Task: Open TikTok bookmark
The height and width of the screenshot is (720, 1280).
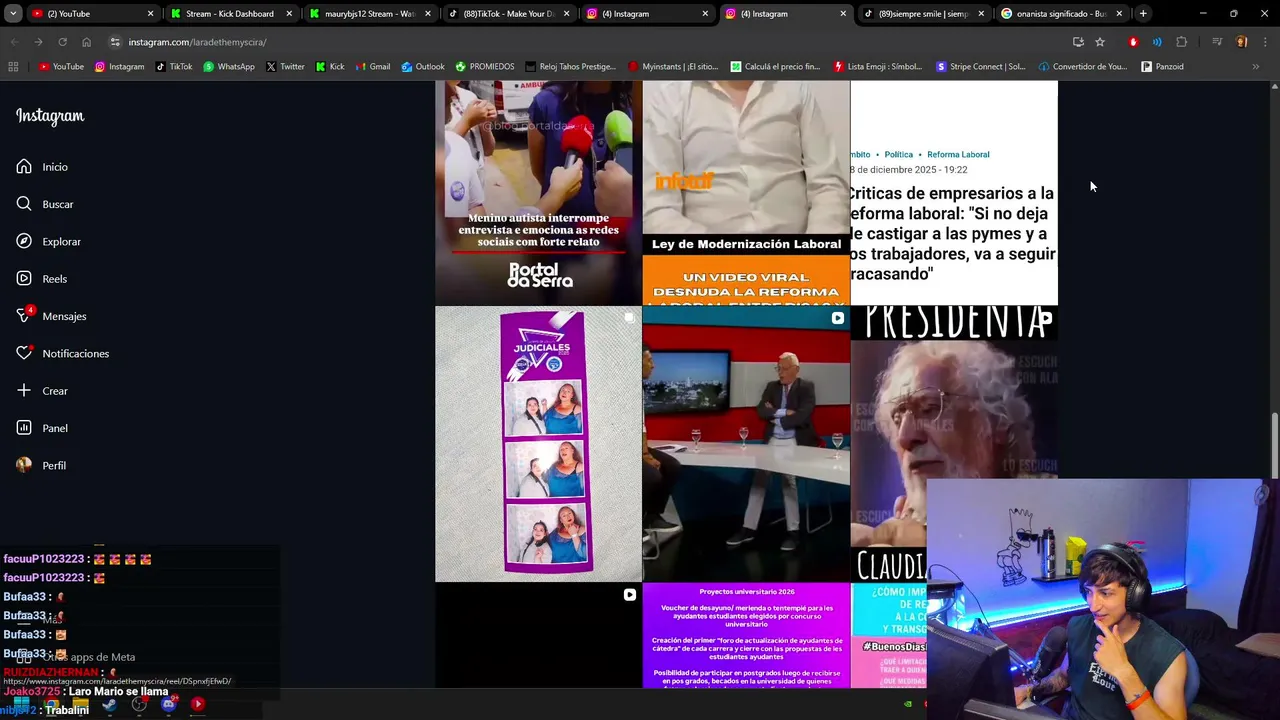Action: [173, 67]
